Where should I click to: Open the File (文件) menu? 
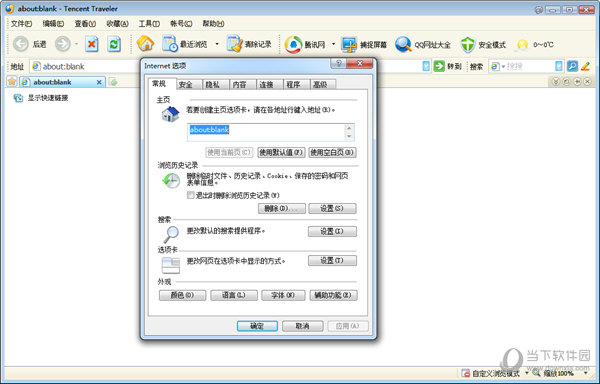pos(21,24)
